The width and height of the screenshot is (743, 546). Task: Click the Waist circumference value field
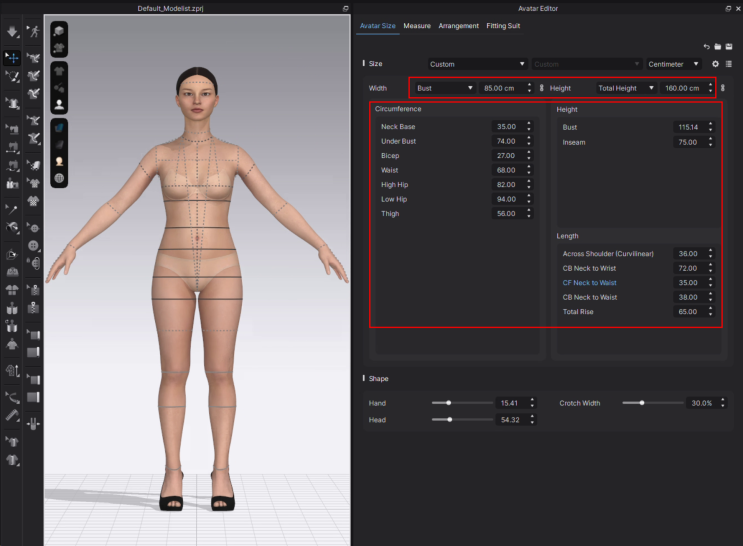point(508,170)
